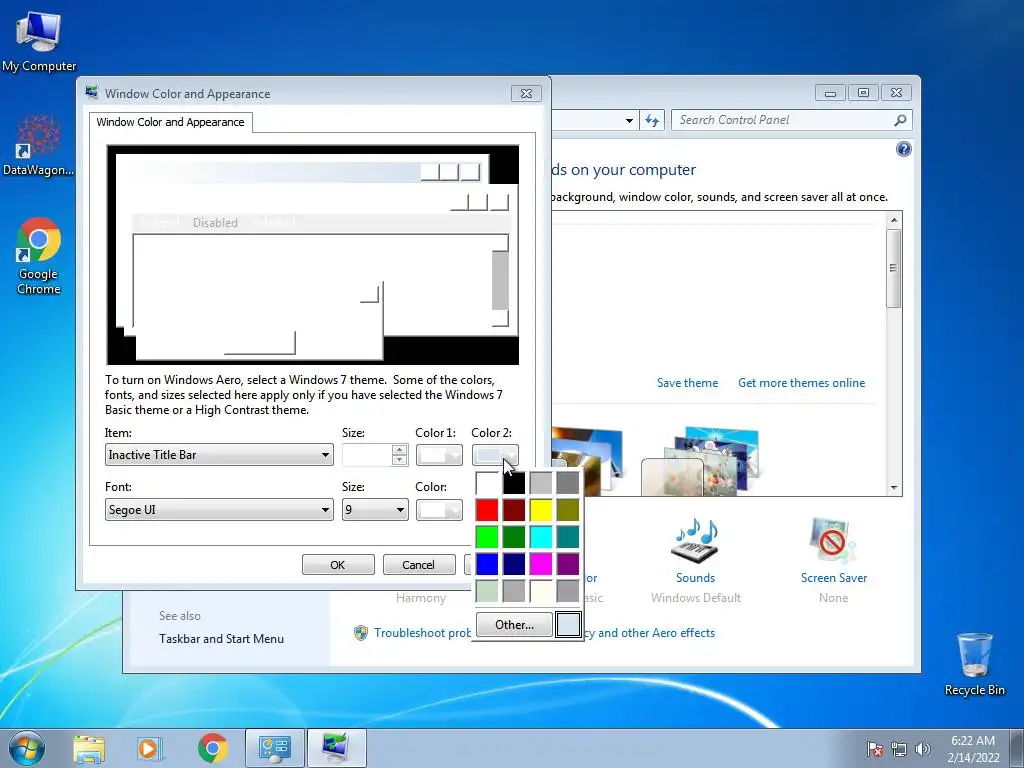Pick the magenta swatch
Viewport: 1024px width, 768px height.
pyautogui.click(x=541, y=564)
